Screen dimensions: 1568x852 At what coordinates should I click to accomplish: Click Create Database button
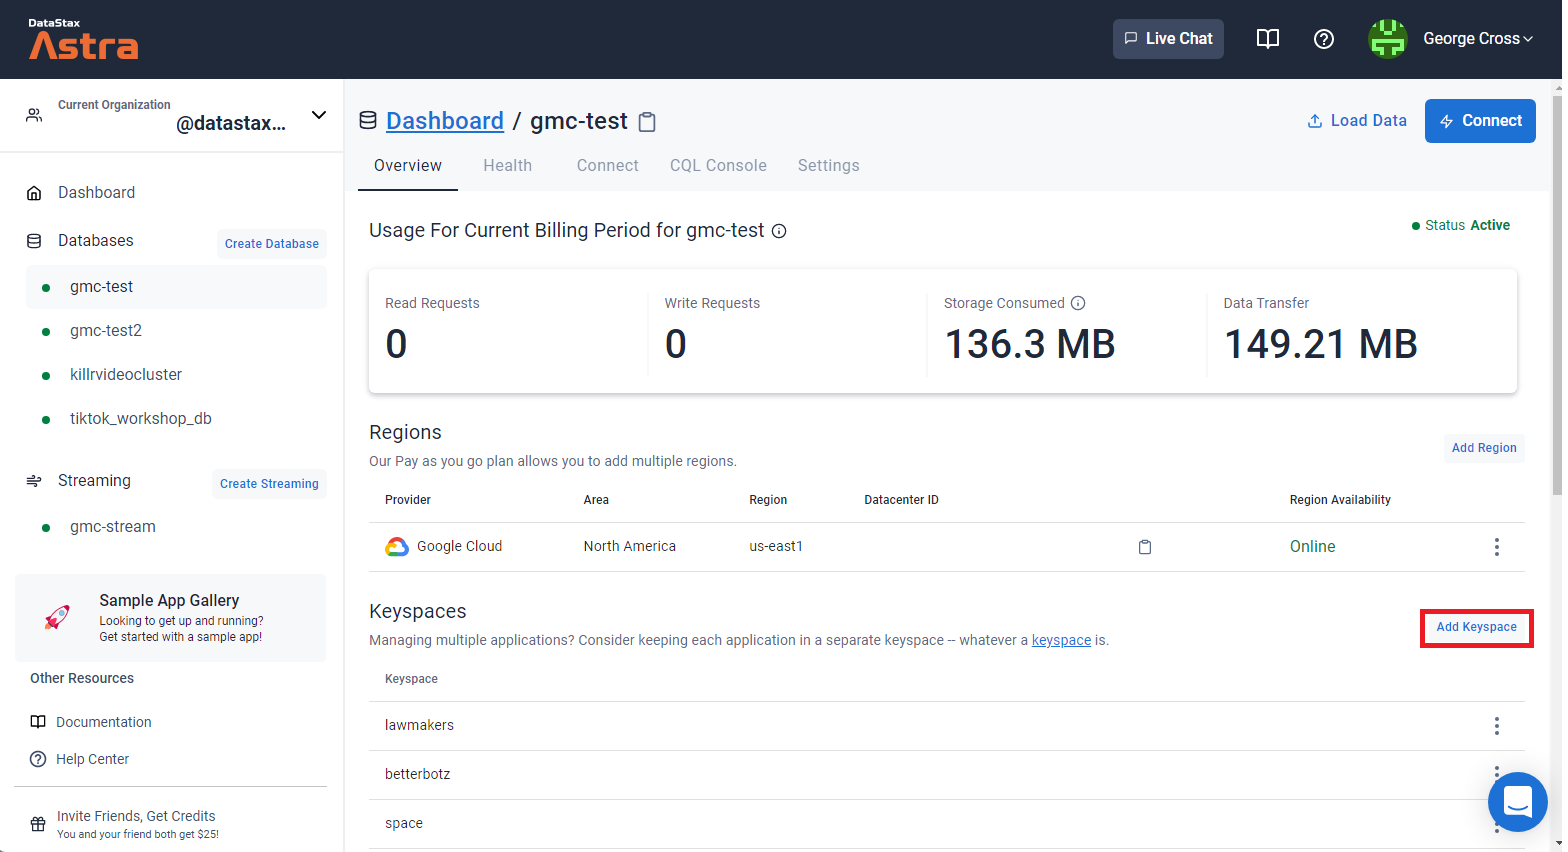click(272, 244)
